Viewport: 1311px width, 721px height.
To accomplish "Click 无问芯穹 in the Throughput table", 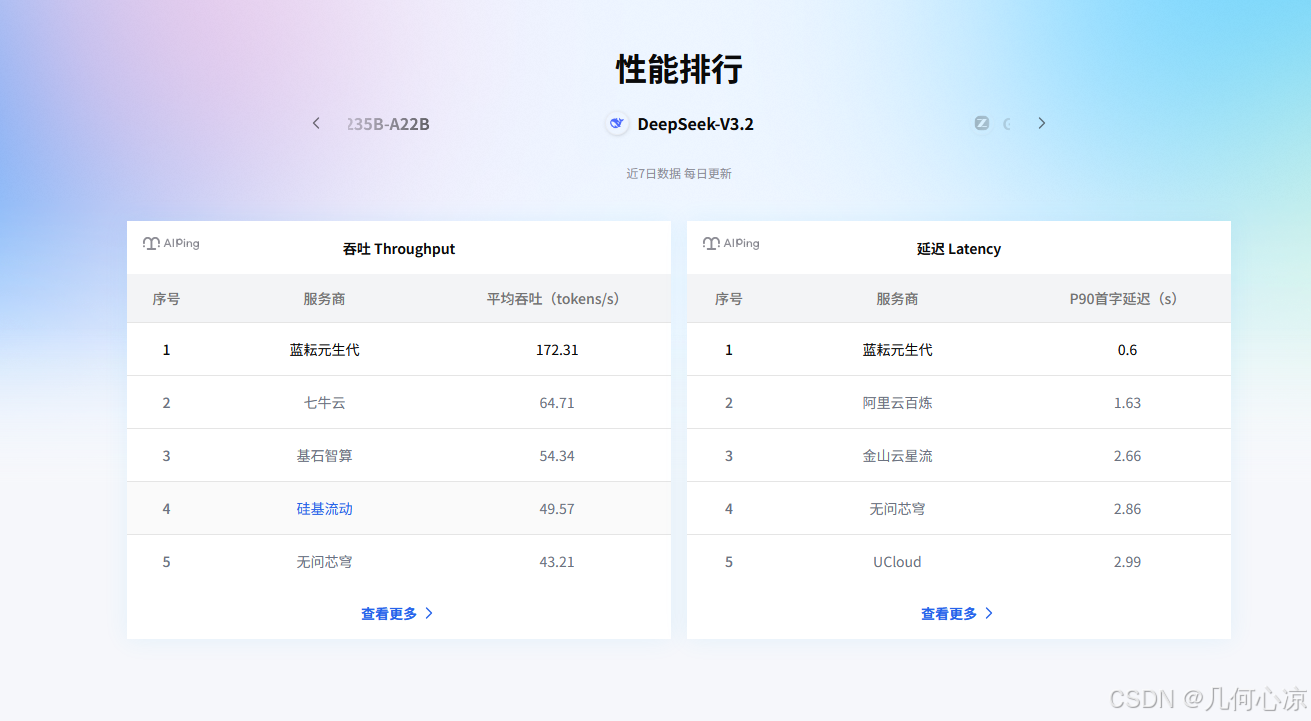I will tap(325, 562).
